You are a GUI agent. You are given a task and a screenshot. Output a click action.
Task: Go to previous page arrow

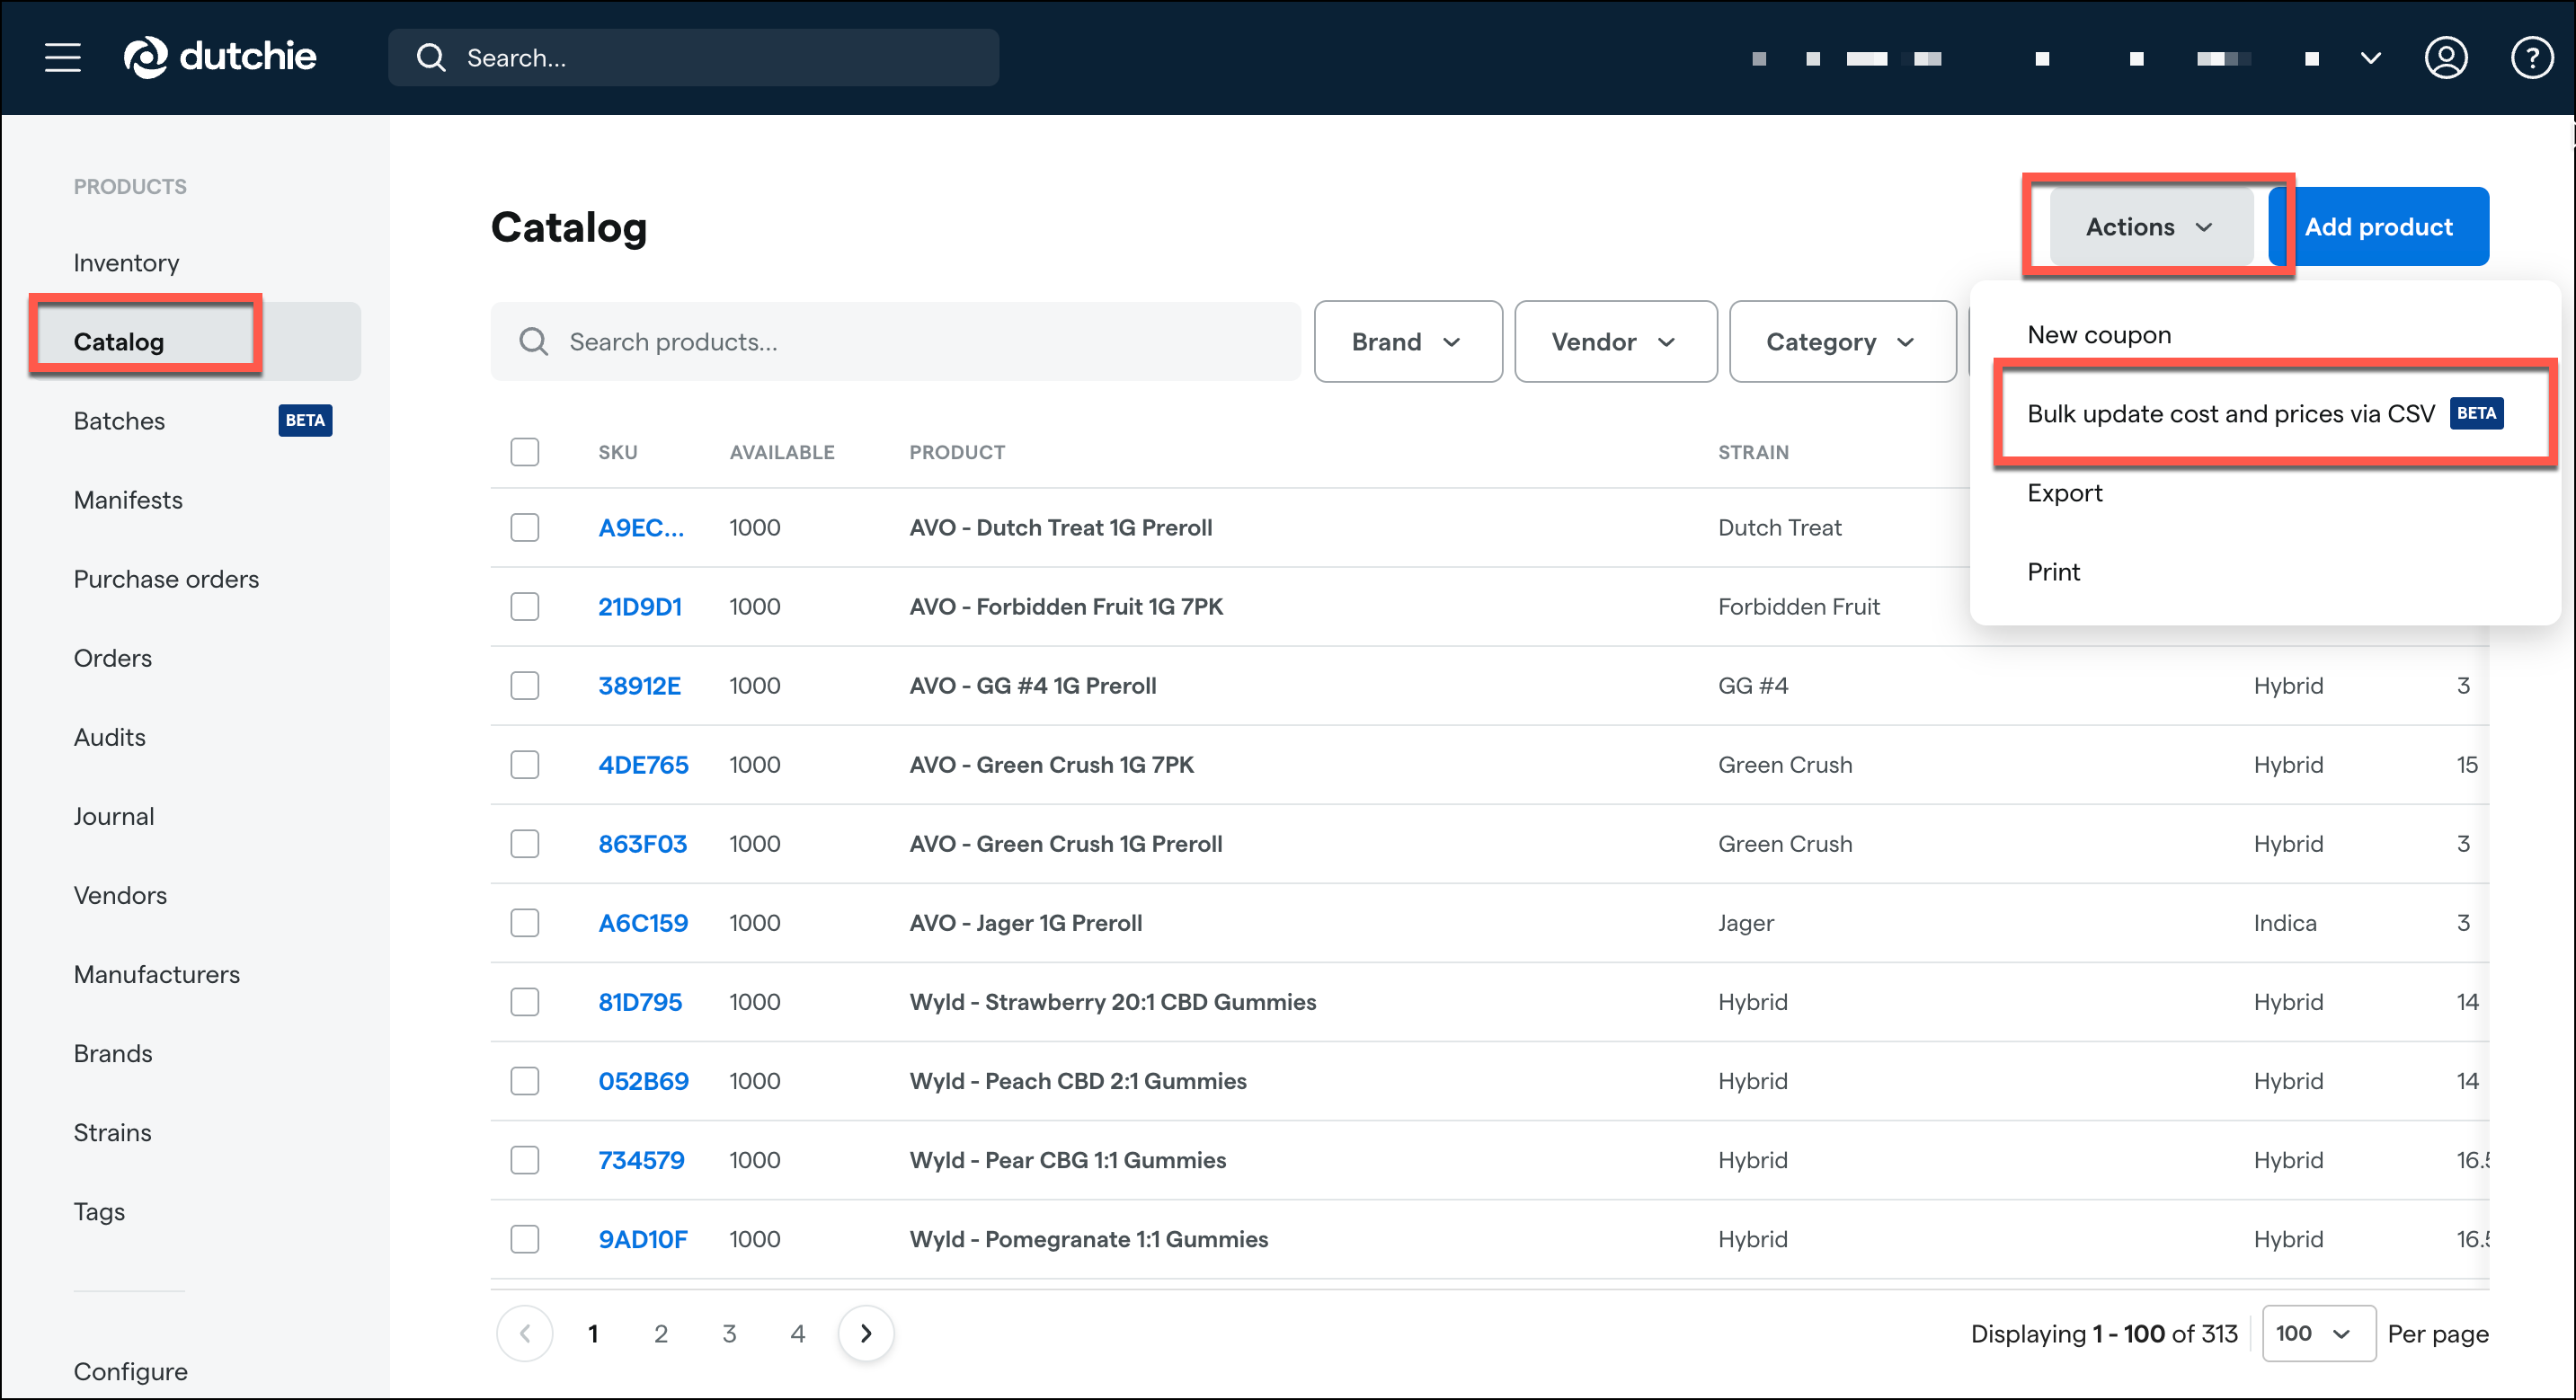click(x=524, y=1333)
